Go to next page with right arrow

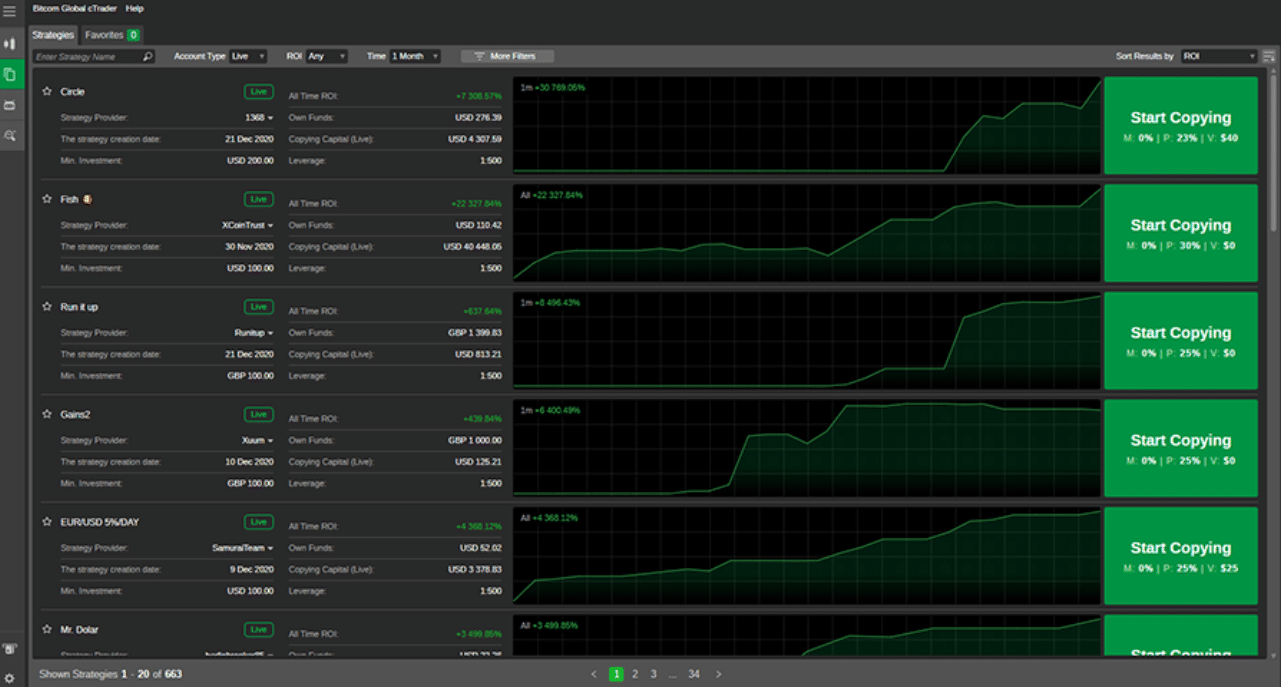click(718, 674)
